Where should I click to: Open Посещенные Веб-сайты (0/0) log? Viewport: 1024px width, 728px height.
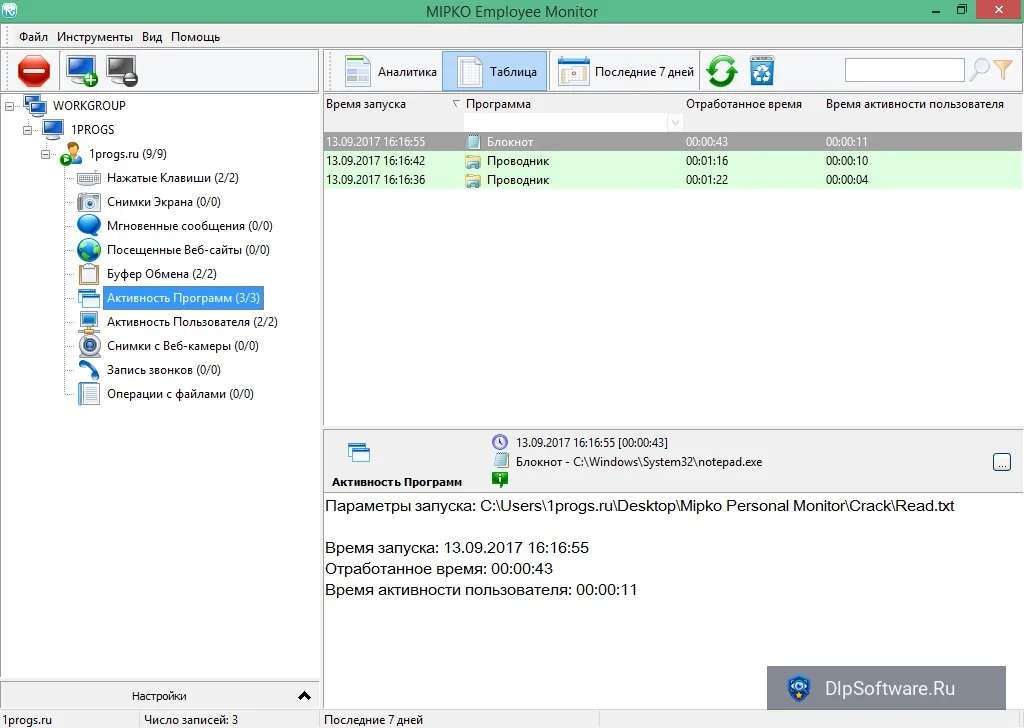click(x=188, y=249)
